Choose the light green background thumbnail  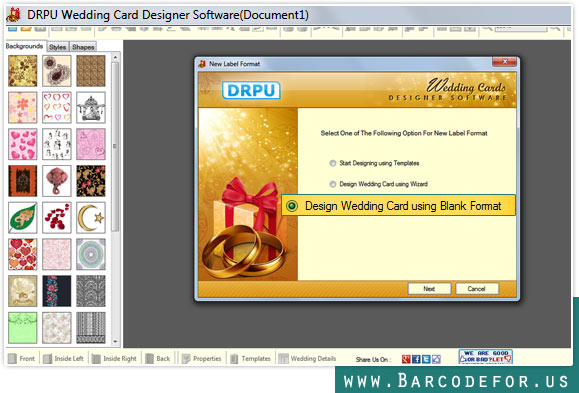[x=23, y=328]
